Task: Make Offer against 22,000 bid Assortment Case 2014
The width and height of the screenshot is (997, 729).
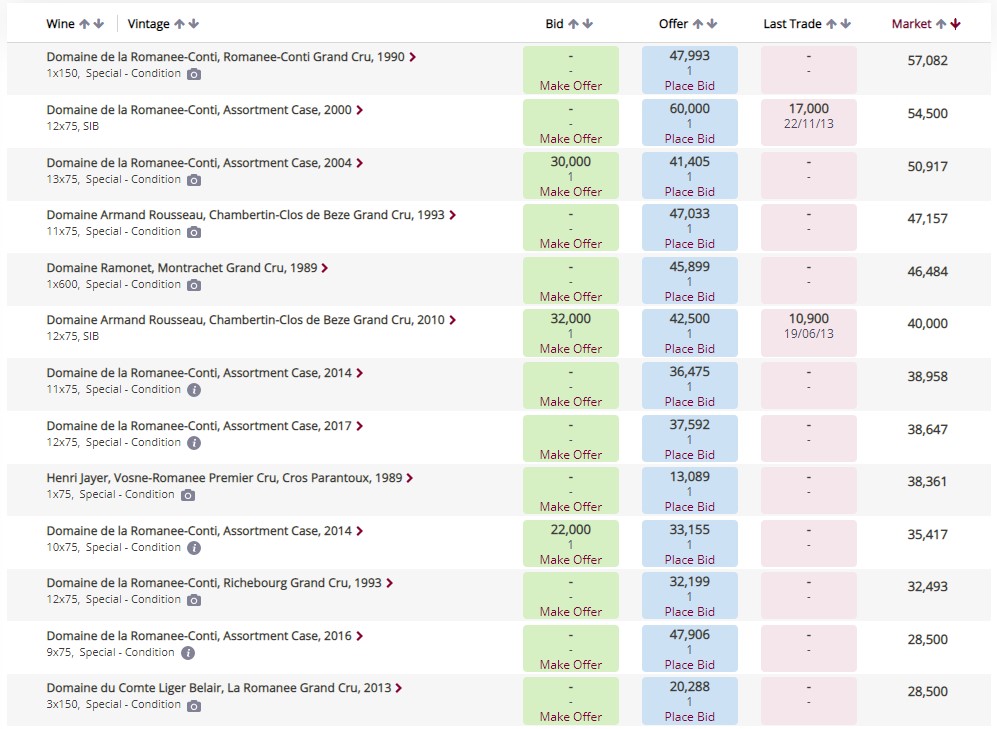Action: (x=570, y=560)
